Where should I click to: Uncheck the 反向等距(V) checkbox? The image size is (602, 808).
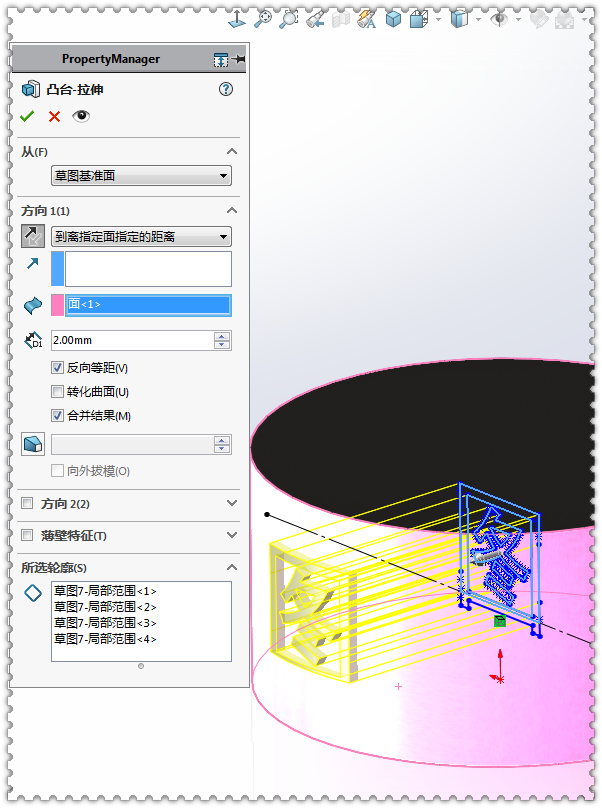57,367
